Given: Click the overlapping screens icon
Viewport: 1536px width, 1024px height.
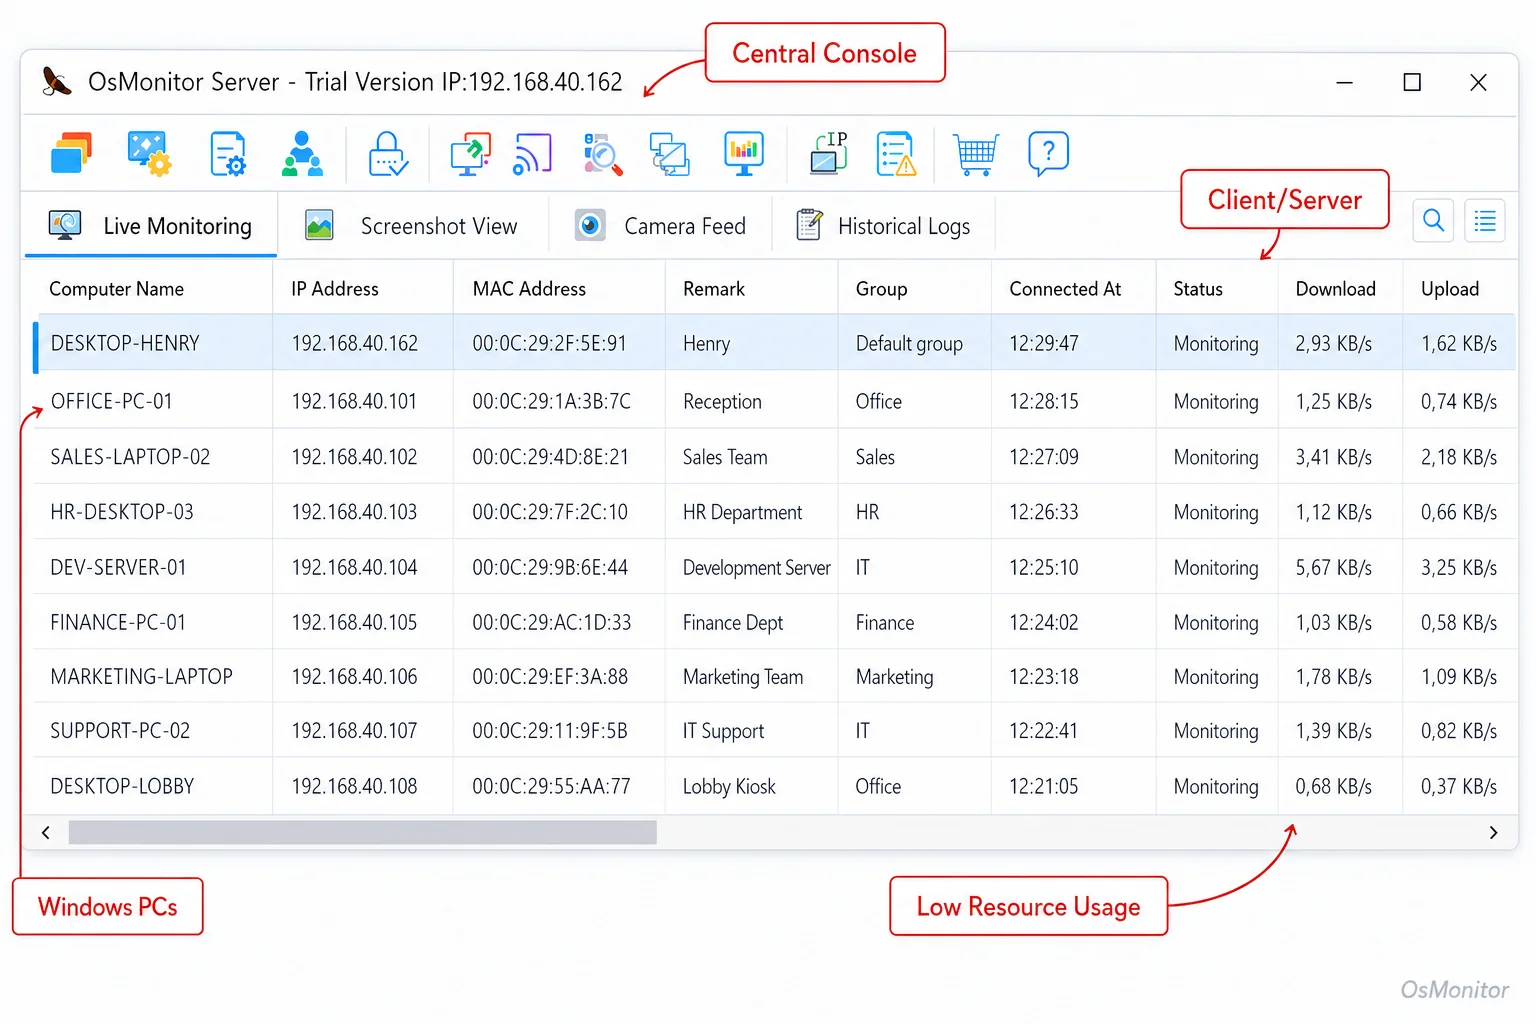Looking at the screenshot, I should tap(669, 154).
